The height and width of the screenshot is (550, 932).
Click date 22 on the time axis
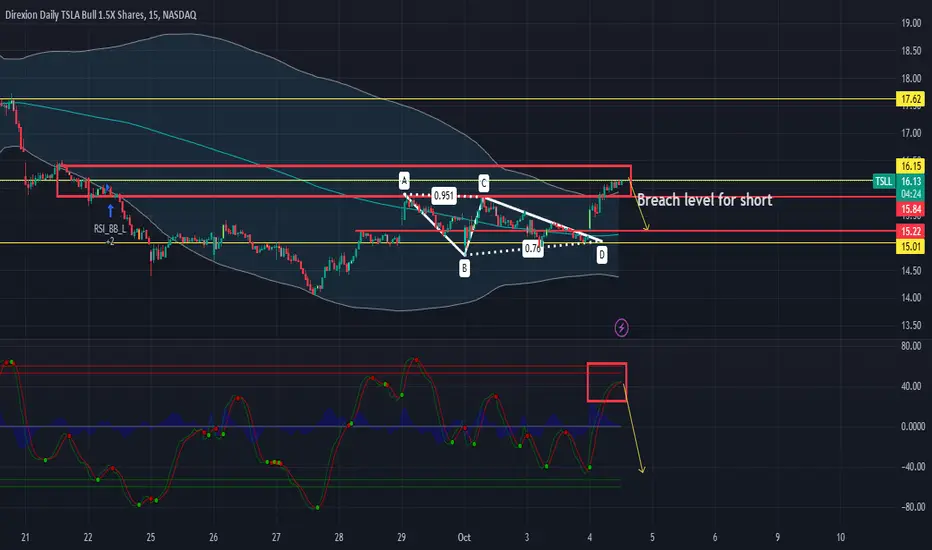88,538
